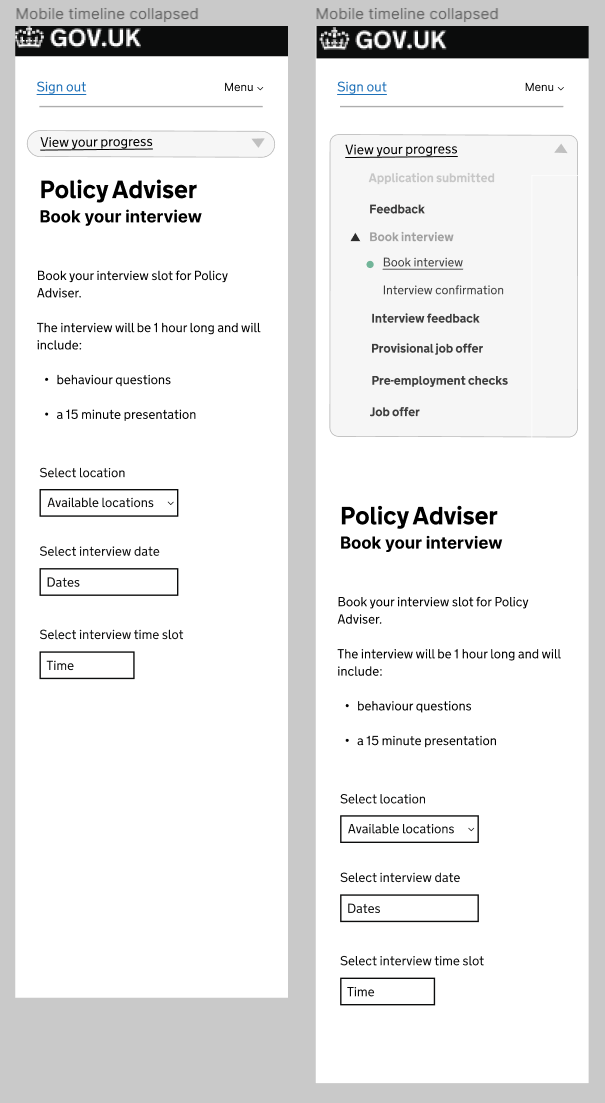Expand View your progress in left mockup
Image resolution: width=605 pixels, height=1103 pixels.
tap(96, 143)
